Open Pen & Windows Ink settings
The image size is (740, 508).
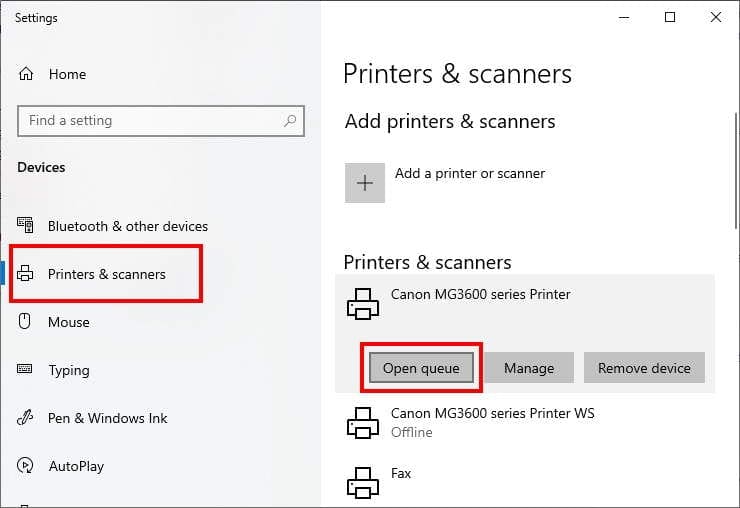click(108, 418)
